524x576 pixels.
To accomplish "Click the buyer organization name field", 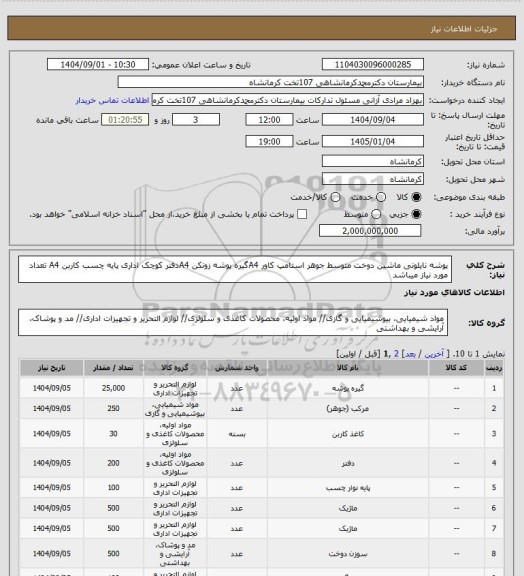I will 270,82.
